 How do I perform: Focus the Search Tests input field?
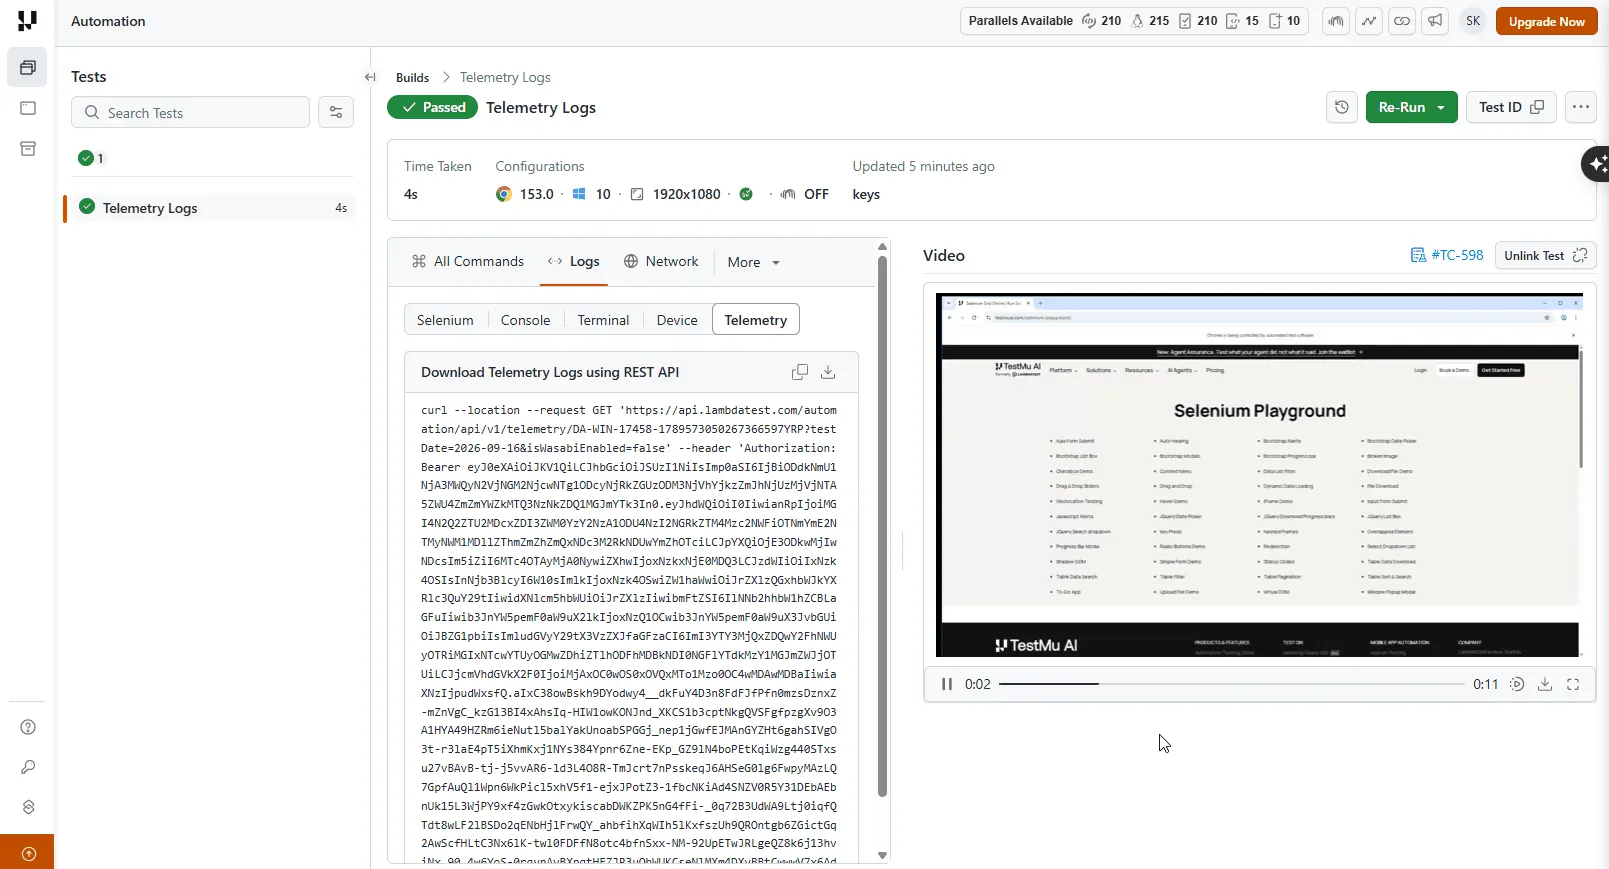(190, 113)
